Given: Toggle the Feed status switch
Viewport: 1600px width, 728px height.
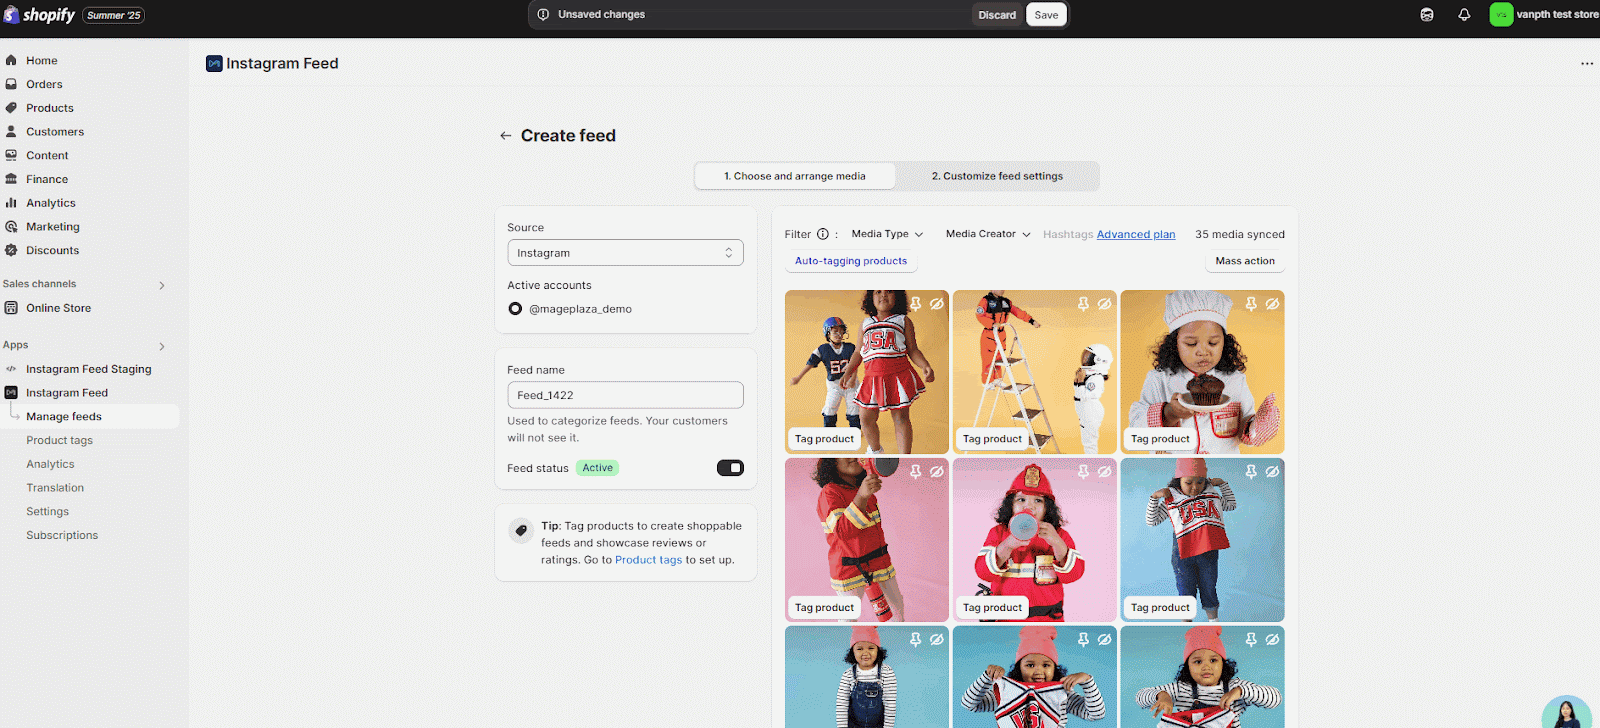Looking at the screenshot, I should [x=730, y=468].
